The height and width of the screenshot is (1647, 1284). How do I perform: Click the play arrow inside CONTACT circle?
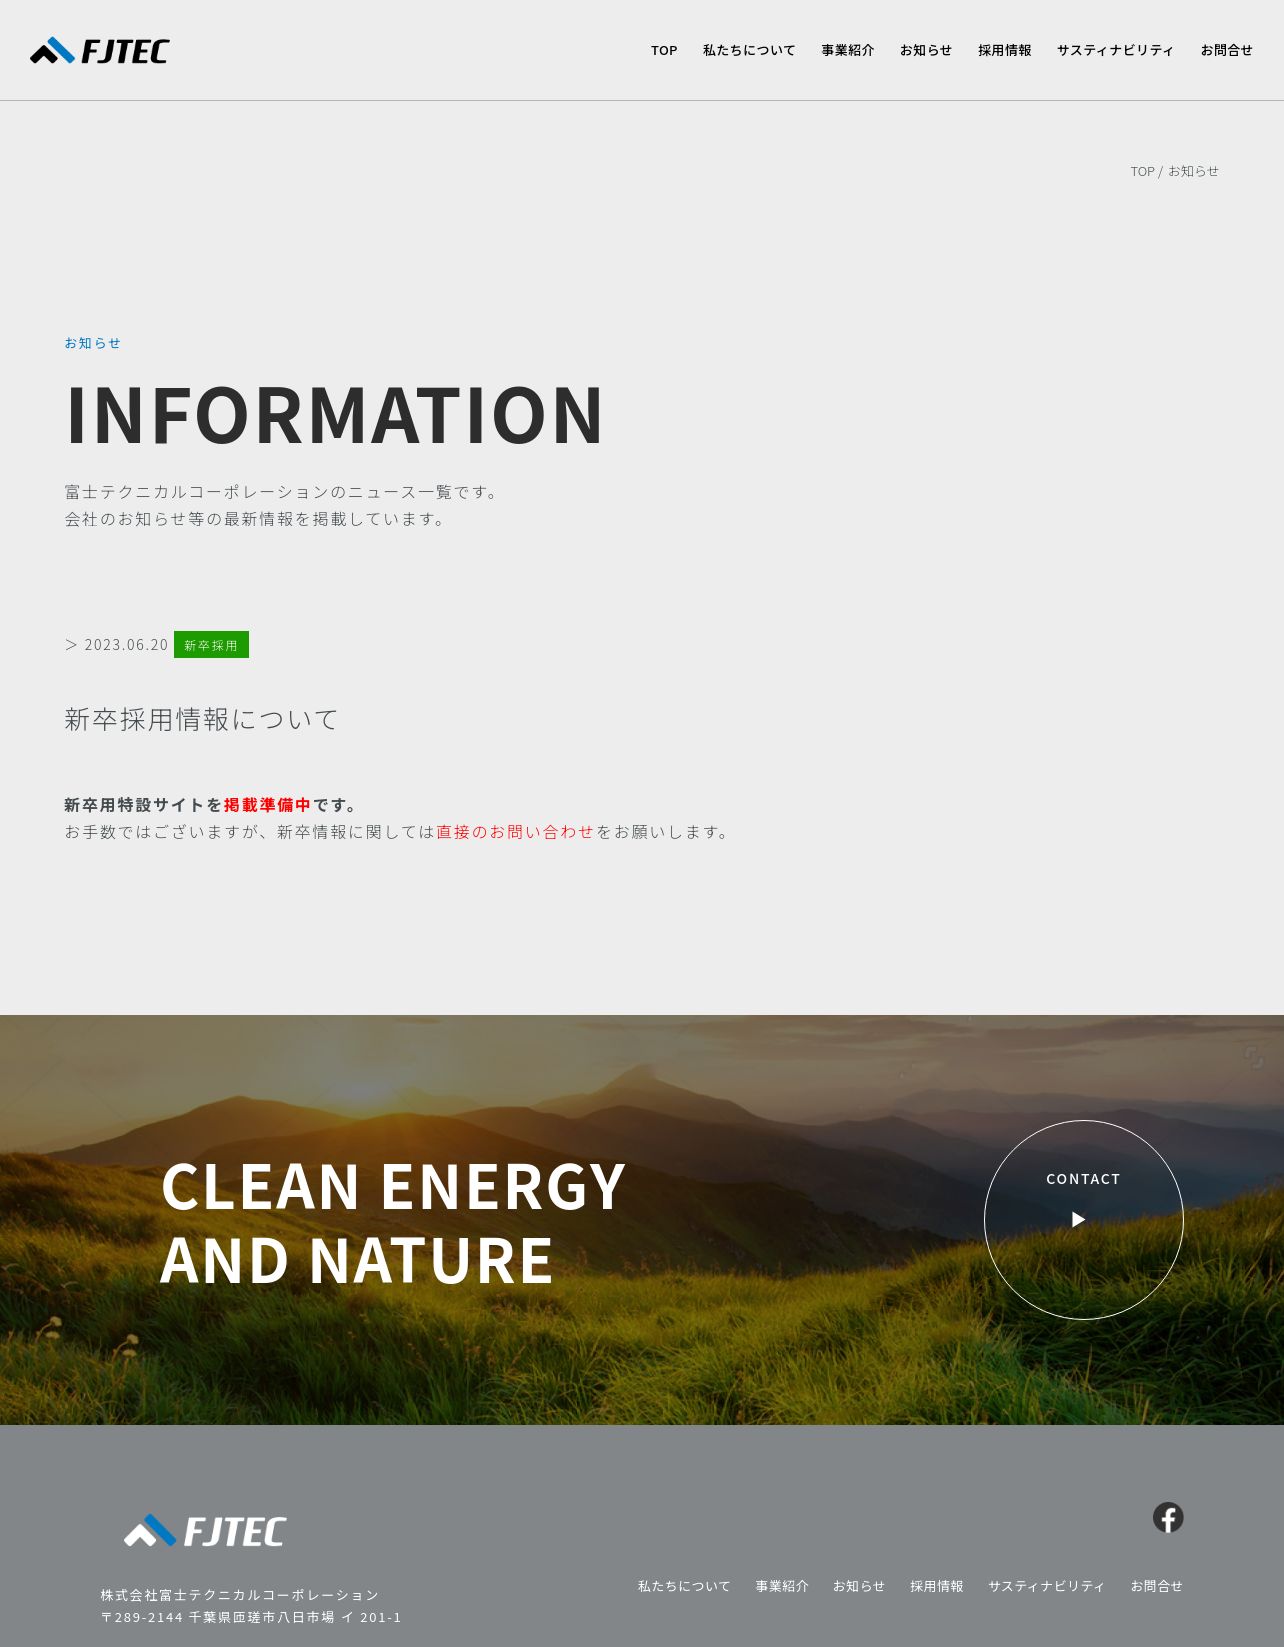tap(1078, 1219)
